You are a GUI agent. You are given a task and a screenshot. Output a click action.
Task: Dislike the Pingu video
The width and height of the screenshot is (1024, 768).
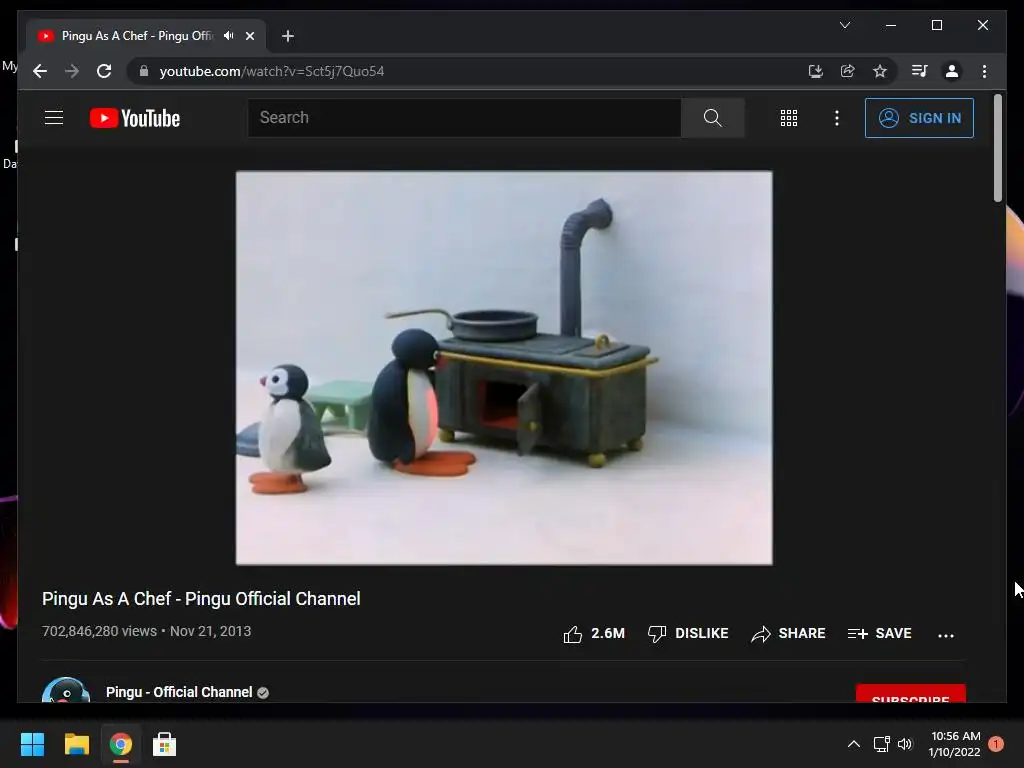click(688, 633)
